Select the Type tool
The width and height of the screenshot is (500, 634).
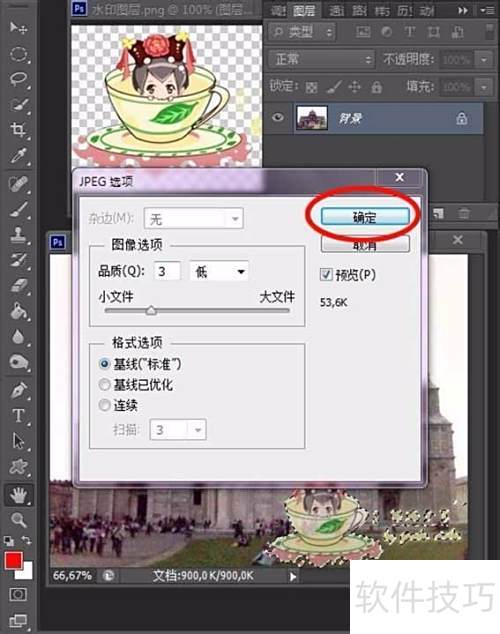[x=18, y=415]
